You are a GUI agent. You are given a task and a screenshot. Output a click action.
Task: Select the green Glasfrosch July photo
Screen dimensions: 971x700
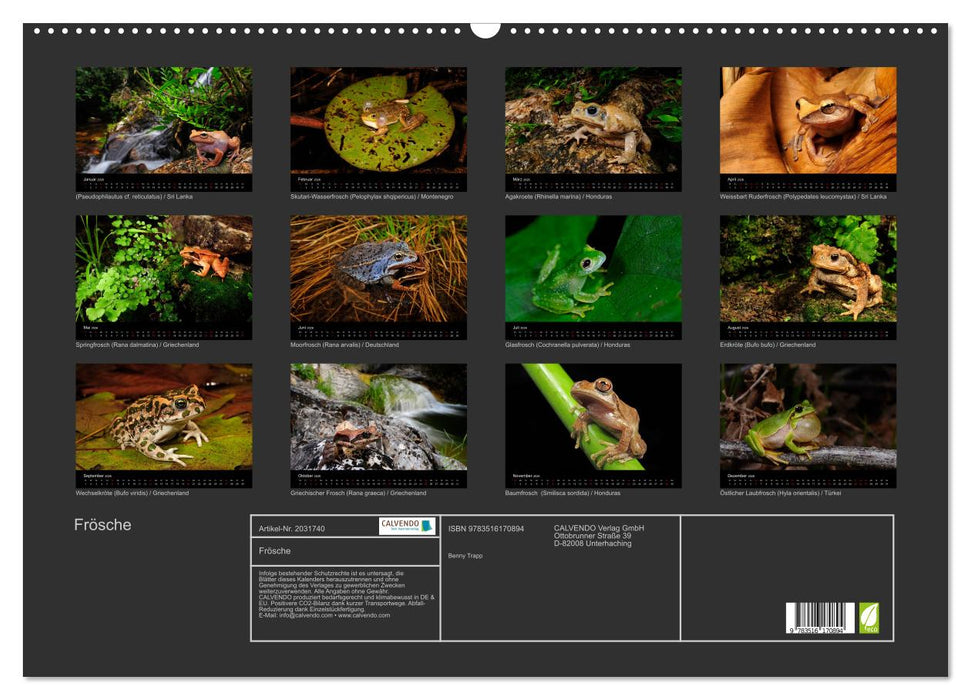[593, 270]
